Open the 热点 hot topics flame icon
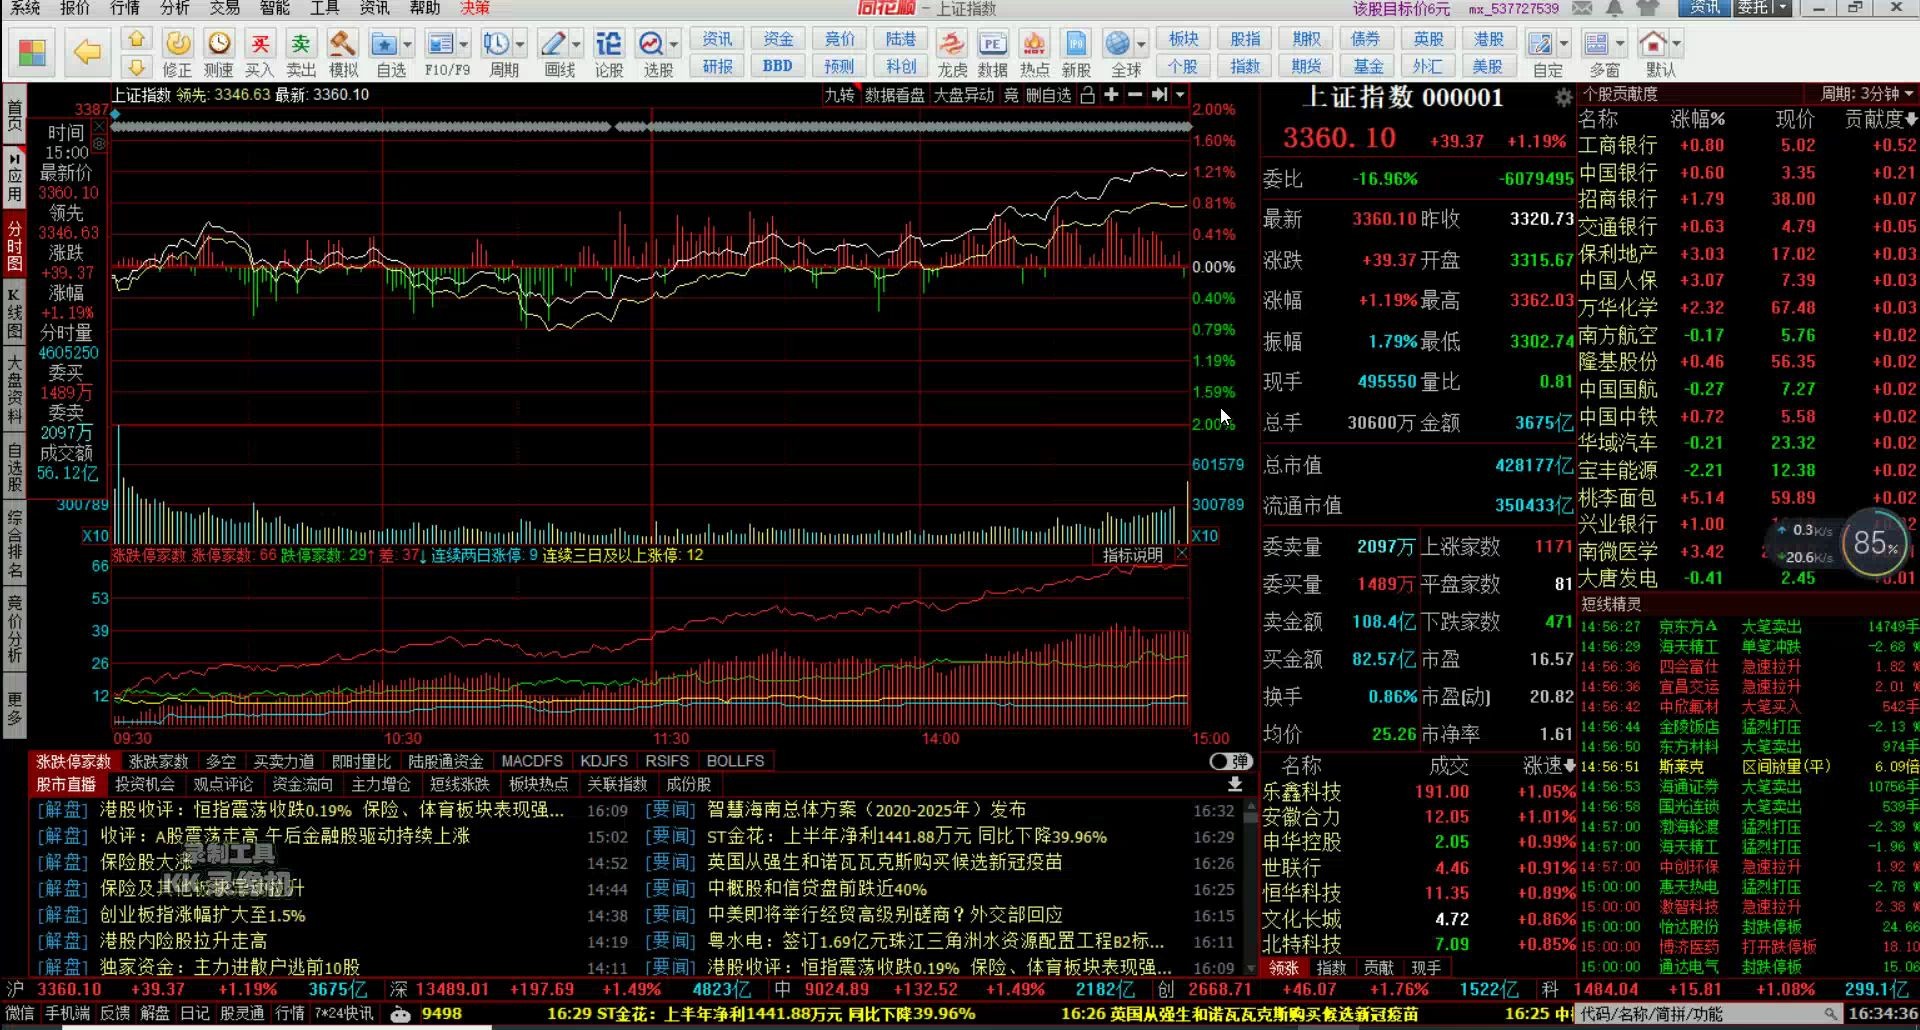1920x1030 pixels. (x=1034, y=53)
